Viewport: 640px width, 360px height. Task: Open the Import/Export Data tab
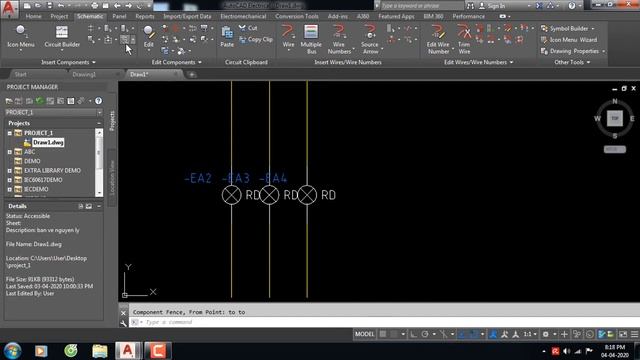(x=187, y=16)
